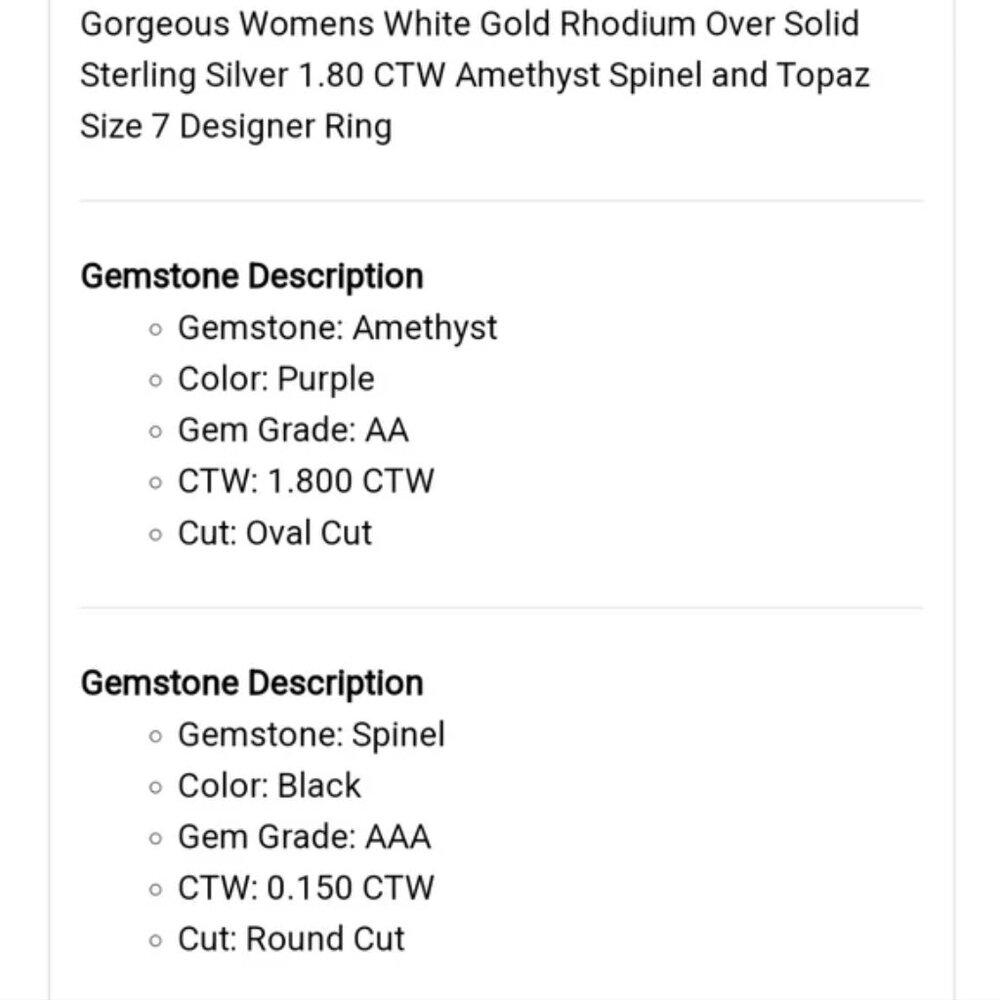Select the Gem Grade: AA entry
This screenshot has width=1000, height=1000.
(x=293, y=430)
